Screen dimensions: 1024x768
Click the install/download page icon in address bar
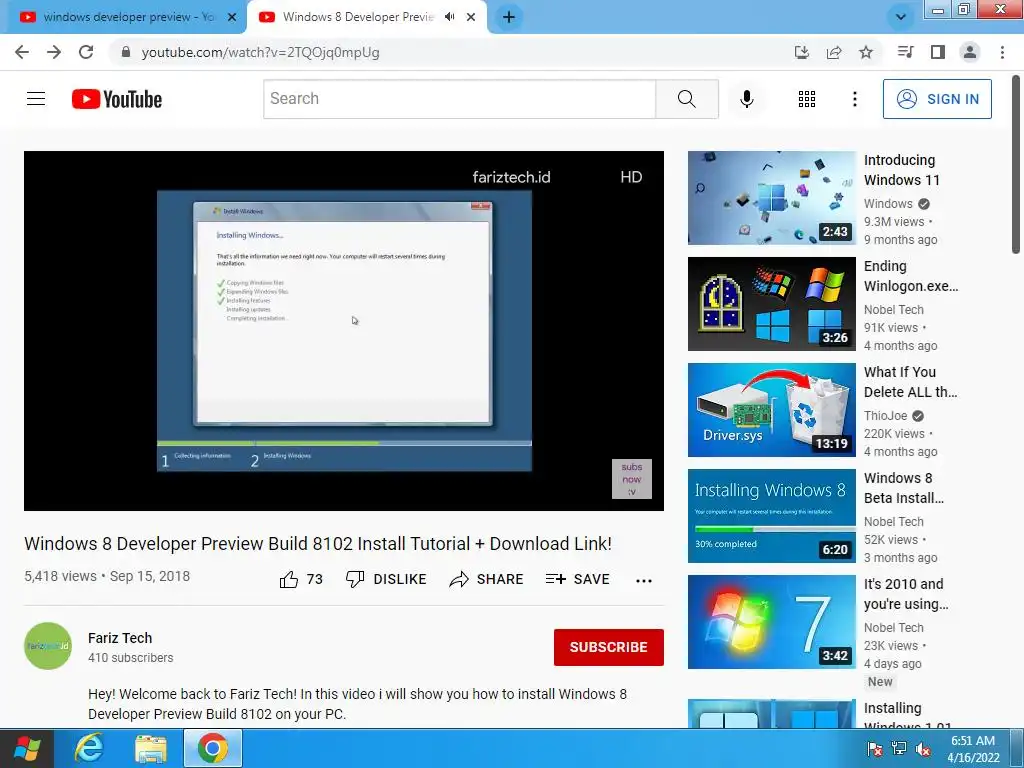(x=801, y=52)
